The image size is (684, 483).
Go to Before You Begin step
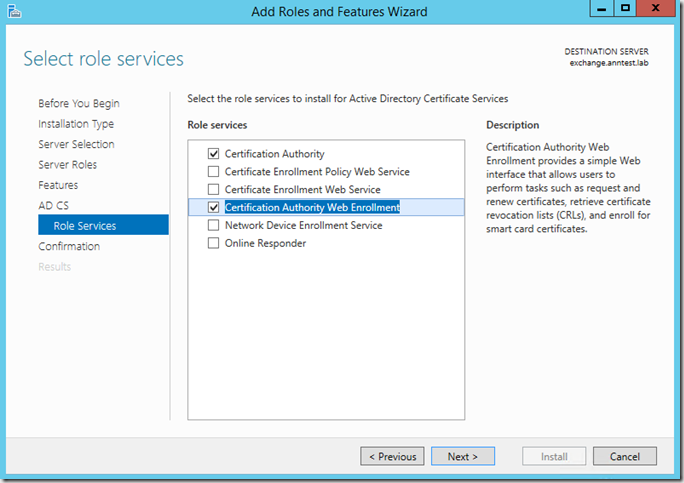click(x=79, y=104)
